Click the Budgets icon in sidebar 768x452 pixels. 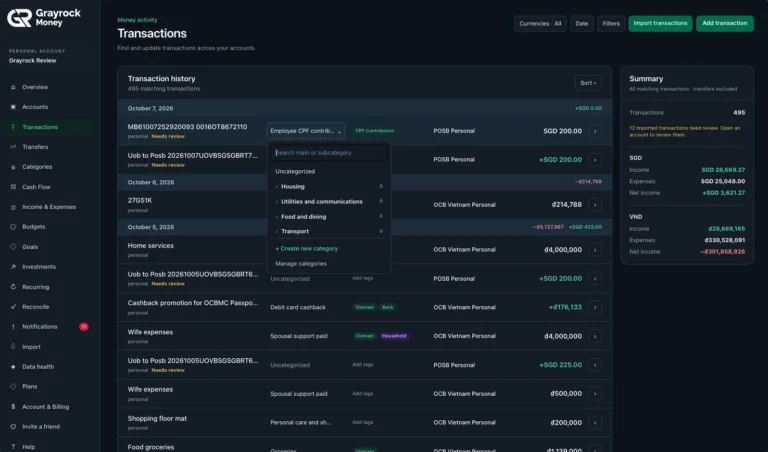click(13, 227)
